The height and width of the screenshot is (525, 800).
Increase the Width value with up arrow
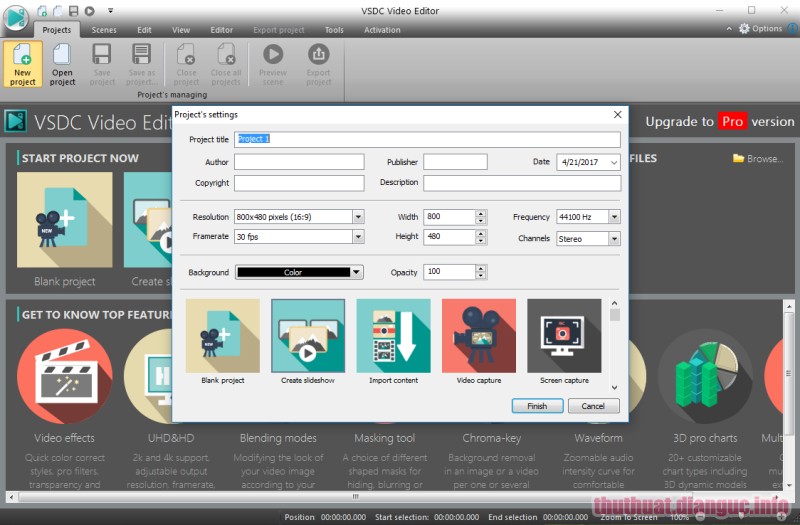pyautogui.click(x=481, y=213)
